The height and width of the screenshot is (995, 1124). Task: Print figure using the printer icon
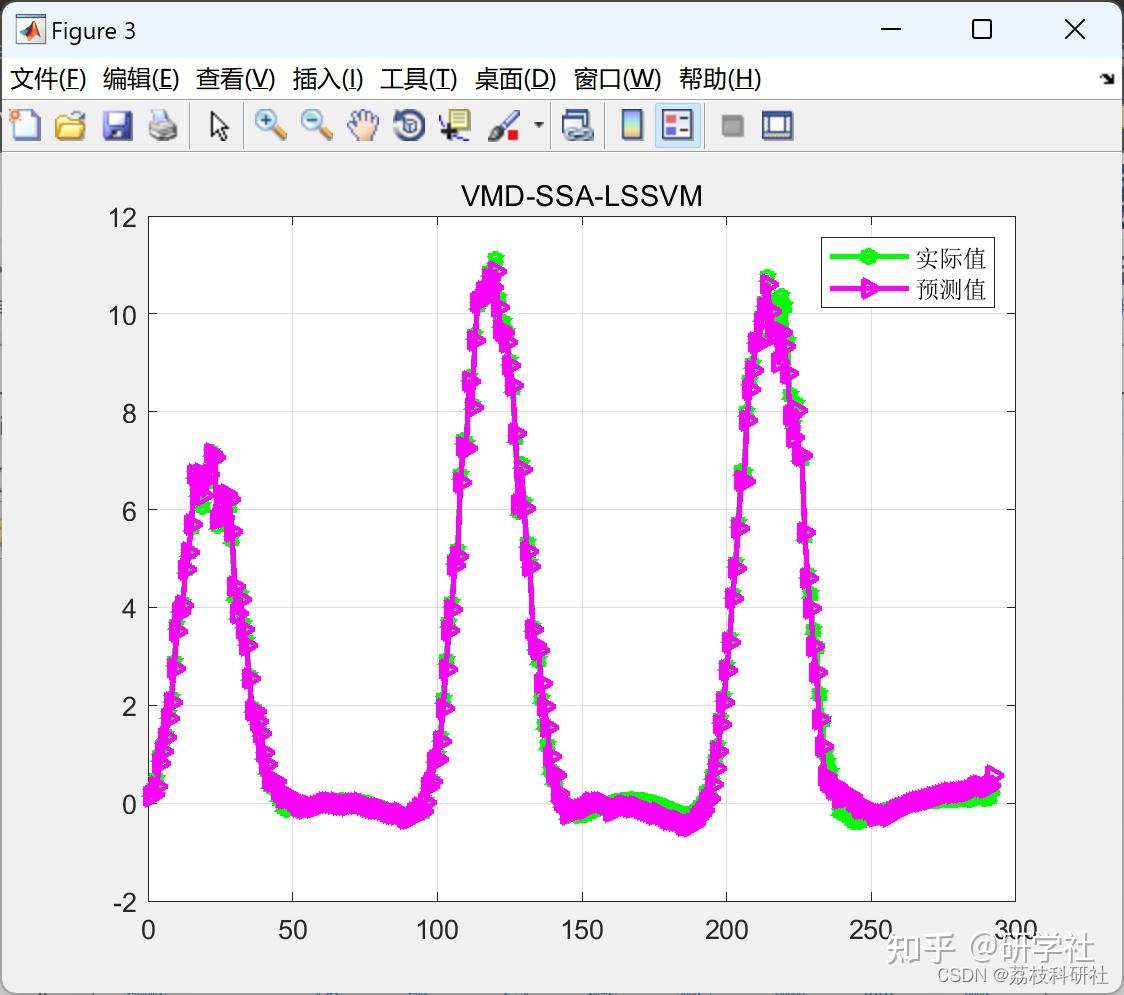tap(163, 125)
